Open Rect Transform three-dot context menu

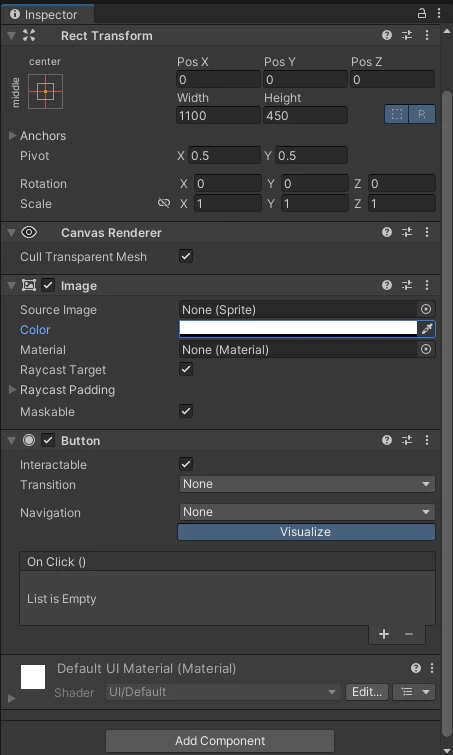tap(427, 35)
